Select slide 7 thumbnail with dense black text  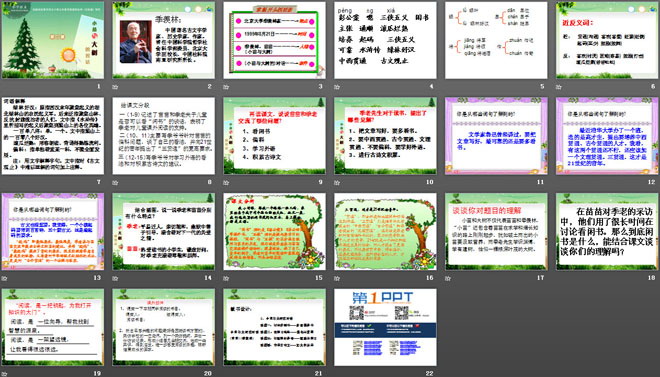pos(53,136)
